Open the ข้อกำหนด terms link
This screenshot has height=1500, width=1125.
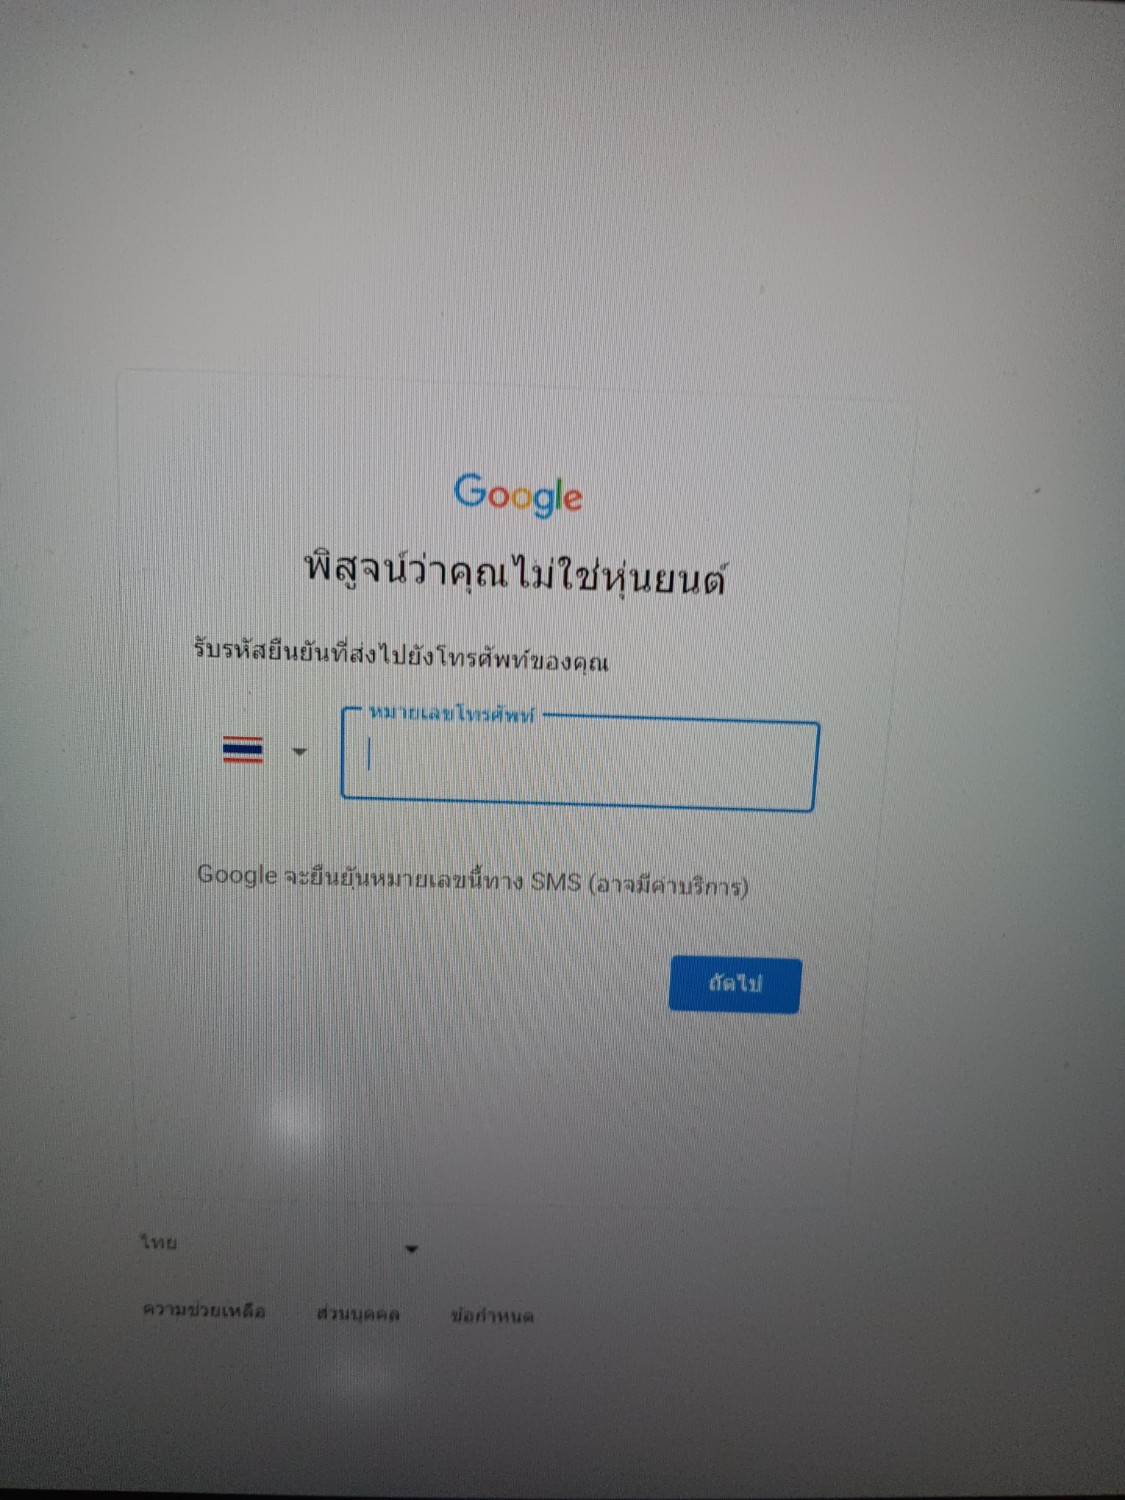pos(492,1315)
